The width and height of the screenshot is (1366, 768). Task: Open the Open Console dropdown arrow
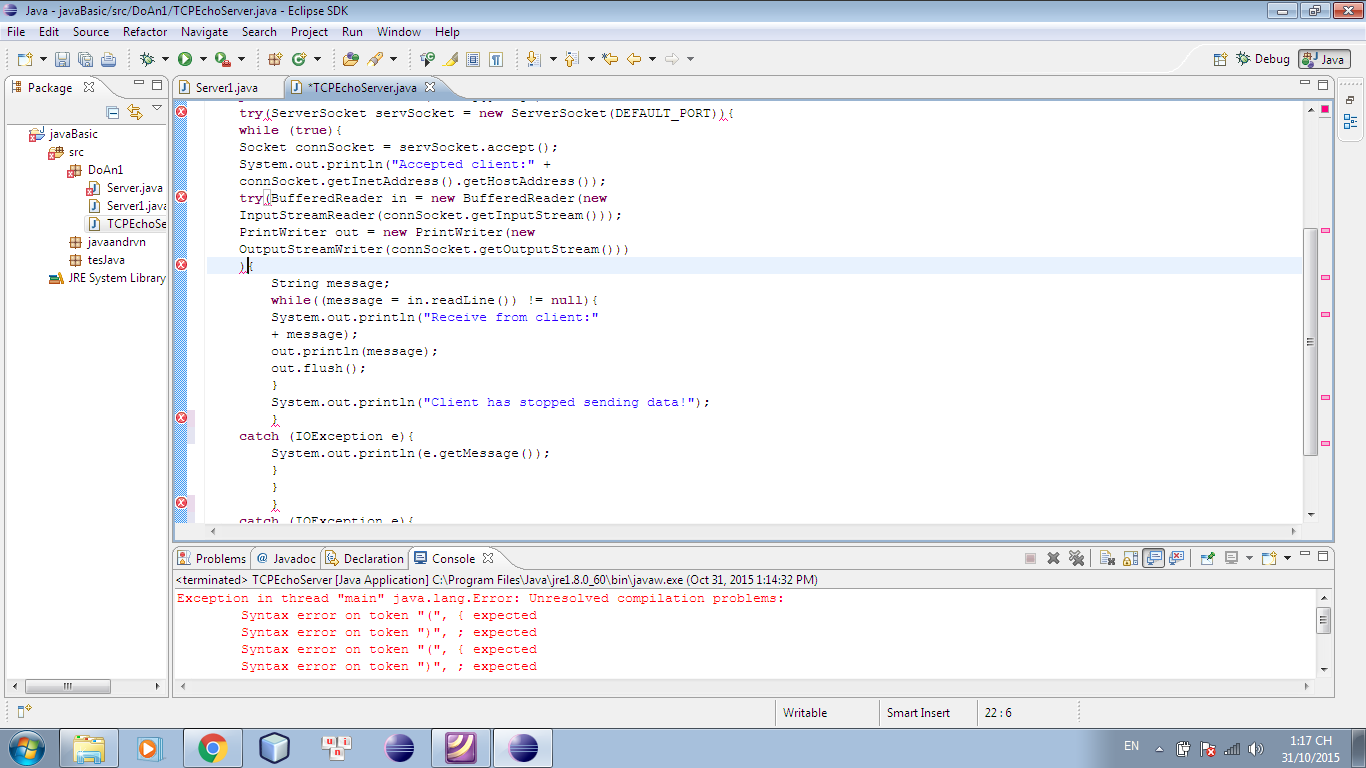click(1287, 559)
